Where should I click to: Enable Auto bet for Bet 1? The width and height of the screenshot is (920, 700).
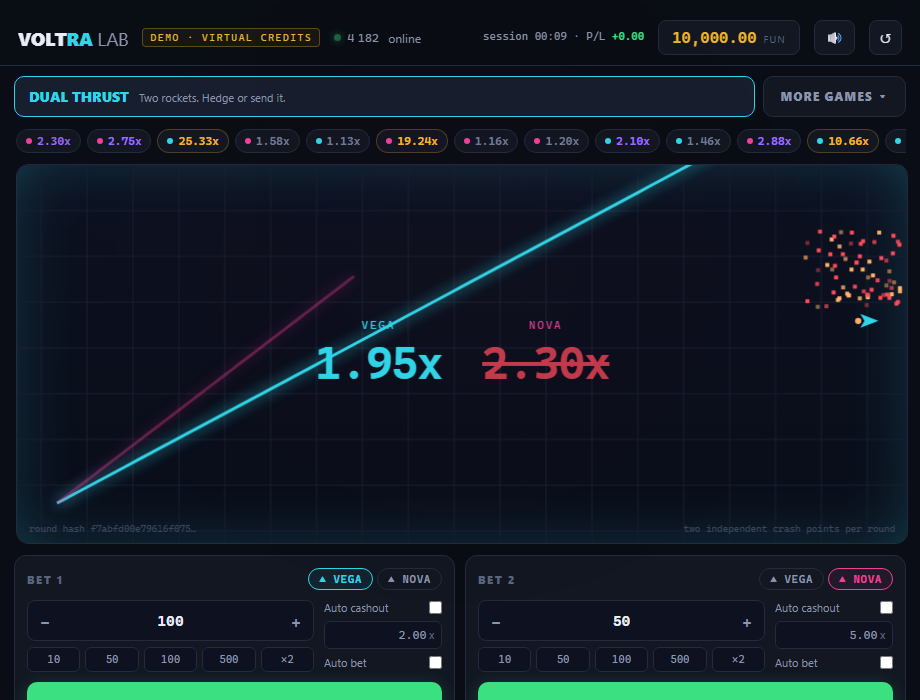click(435, 662)
